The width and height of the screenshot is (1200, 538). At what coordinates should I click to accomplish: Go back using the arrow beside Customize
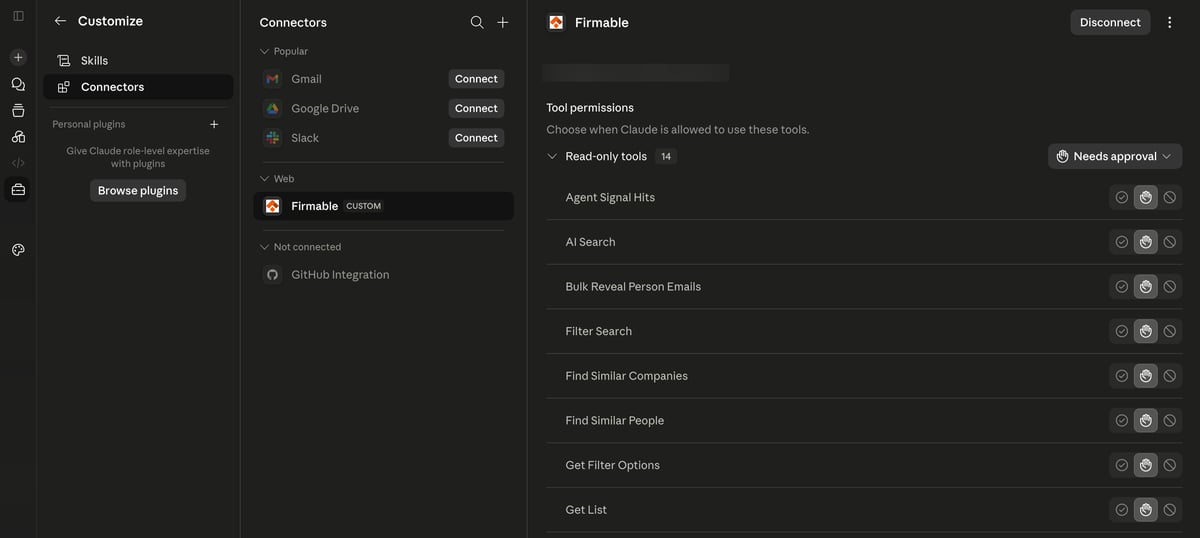(60, 21)
